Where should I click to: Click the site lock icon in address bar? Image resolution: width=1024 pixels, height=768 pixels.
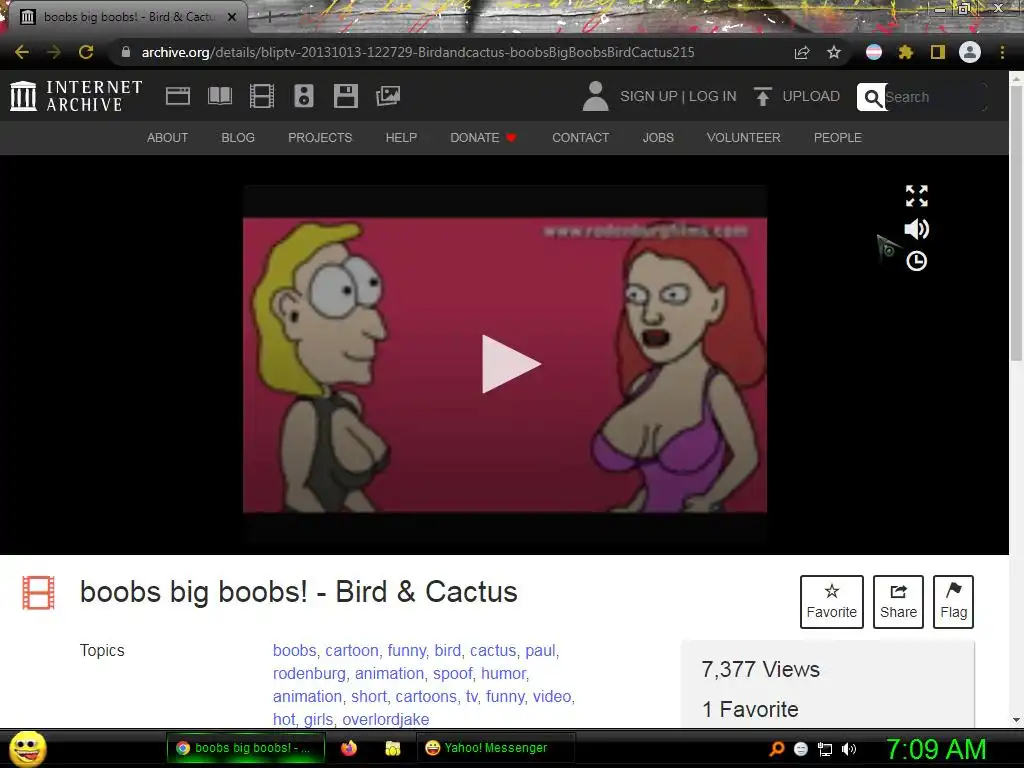[126, 52]
